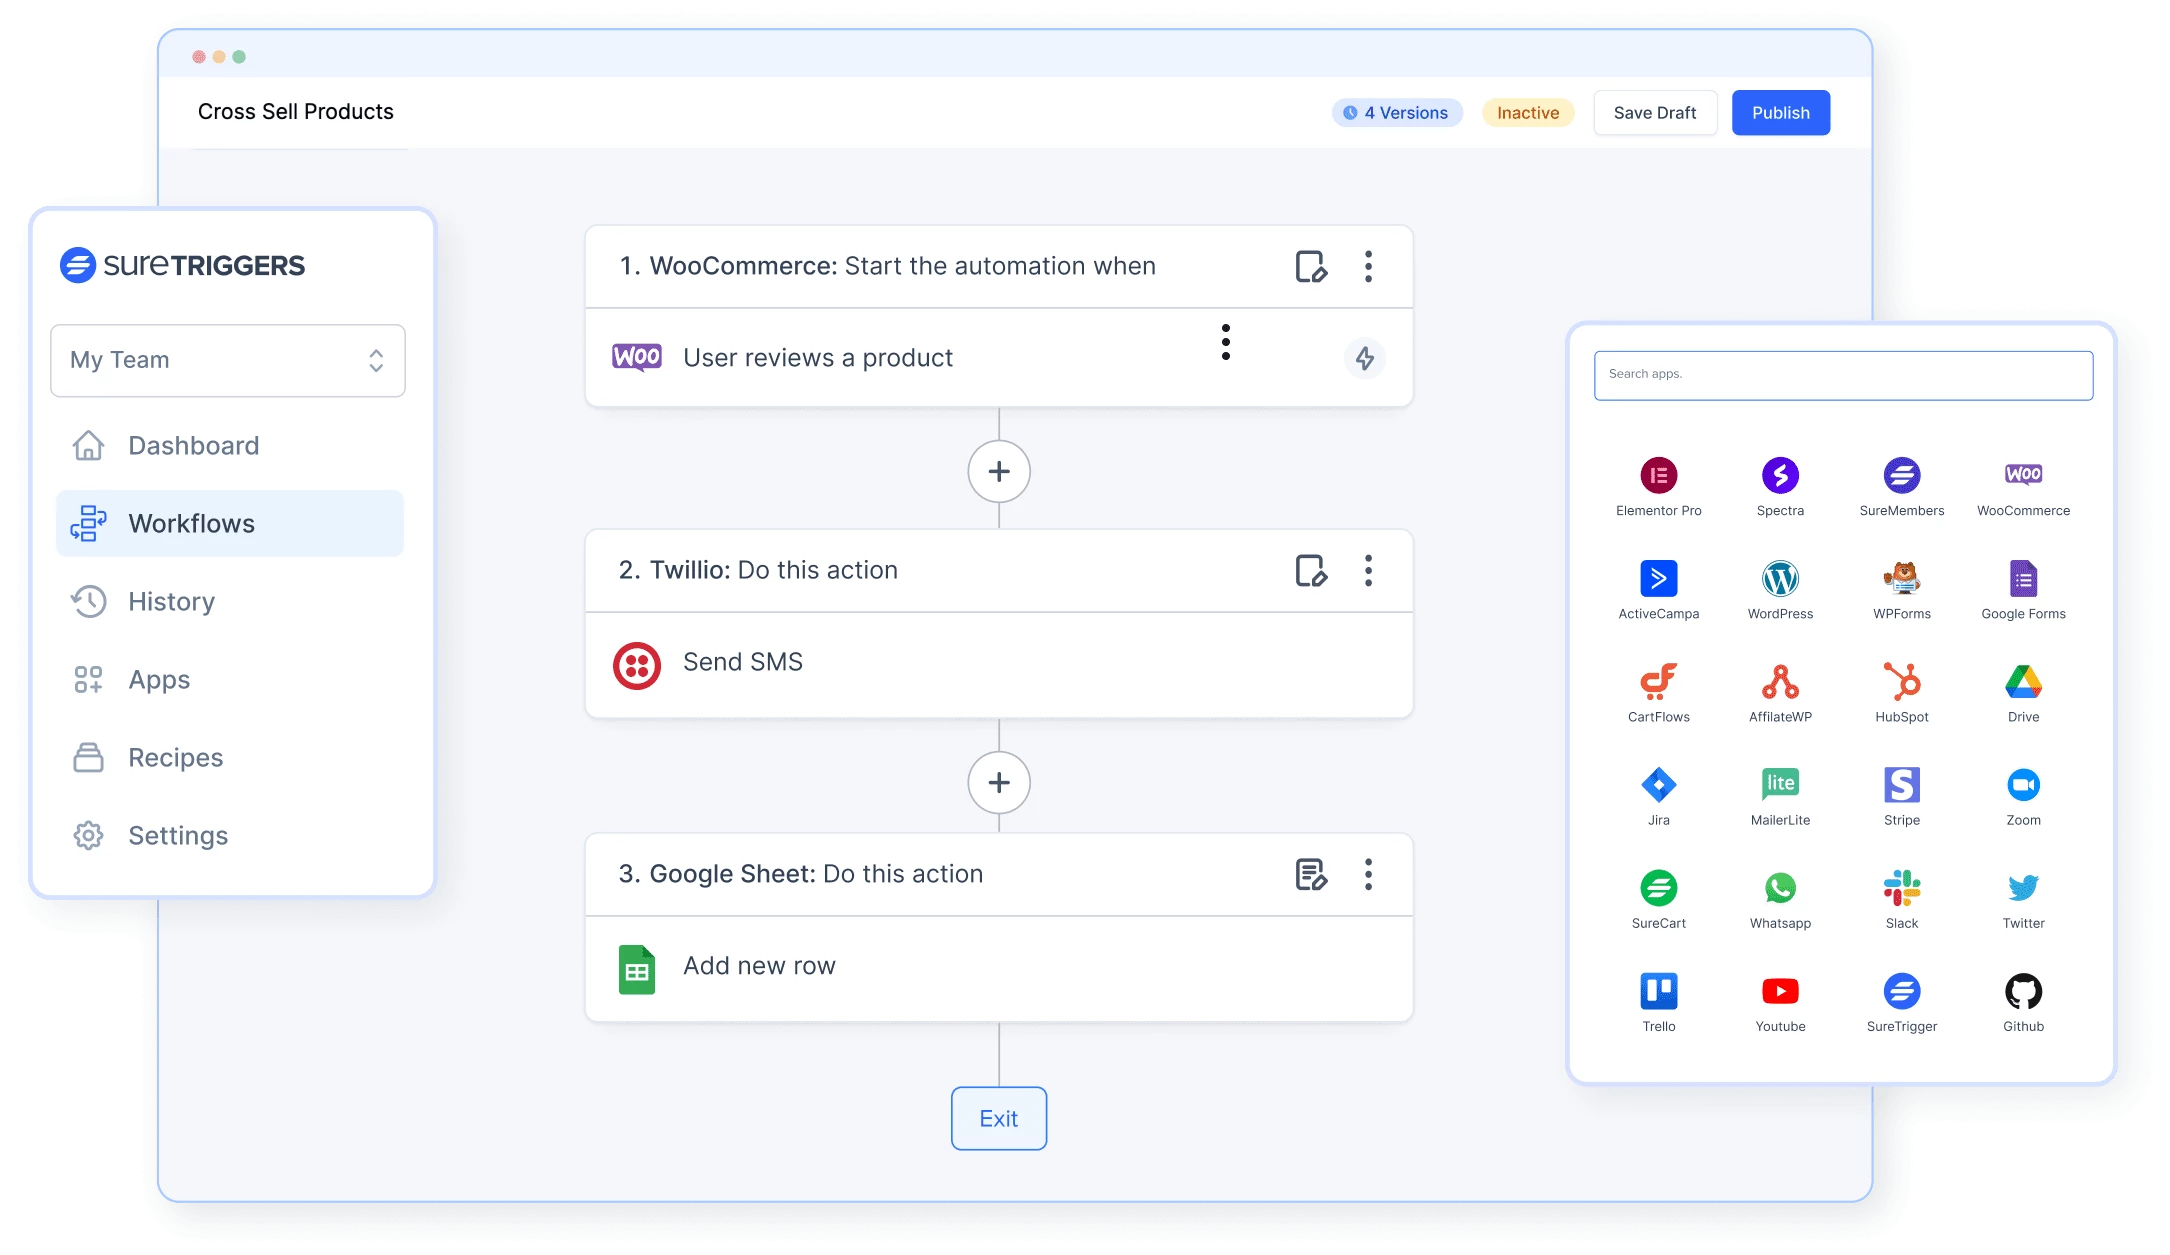Click the edit icon on Google Sheet step
Screen dimensions: 2170x1255
pos(1310,874)
